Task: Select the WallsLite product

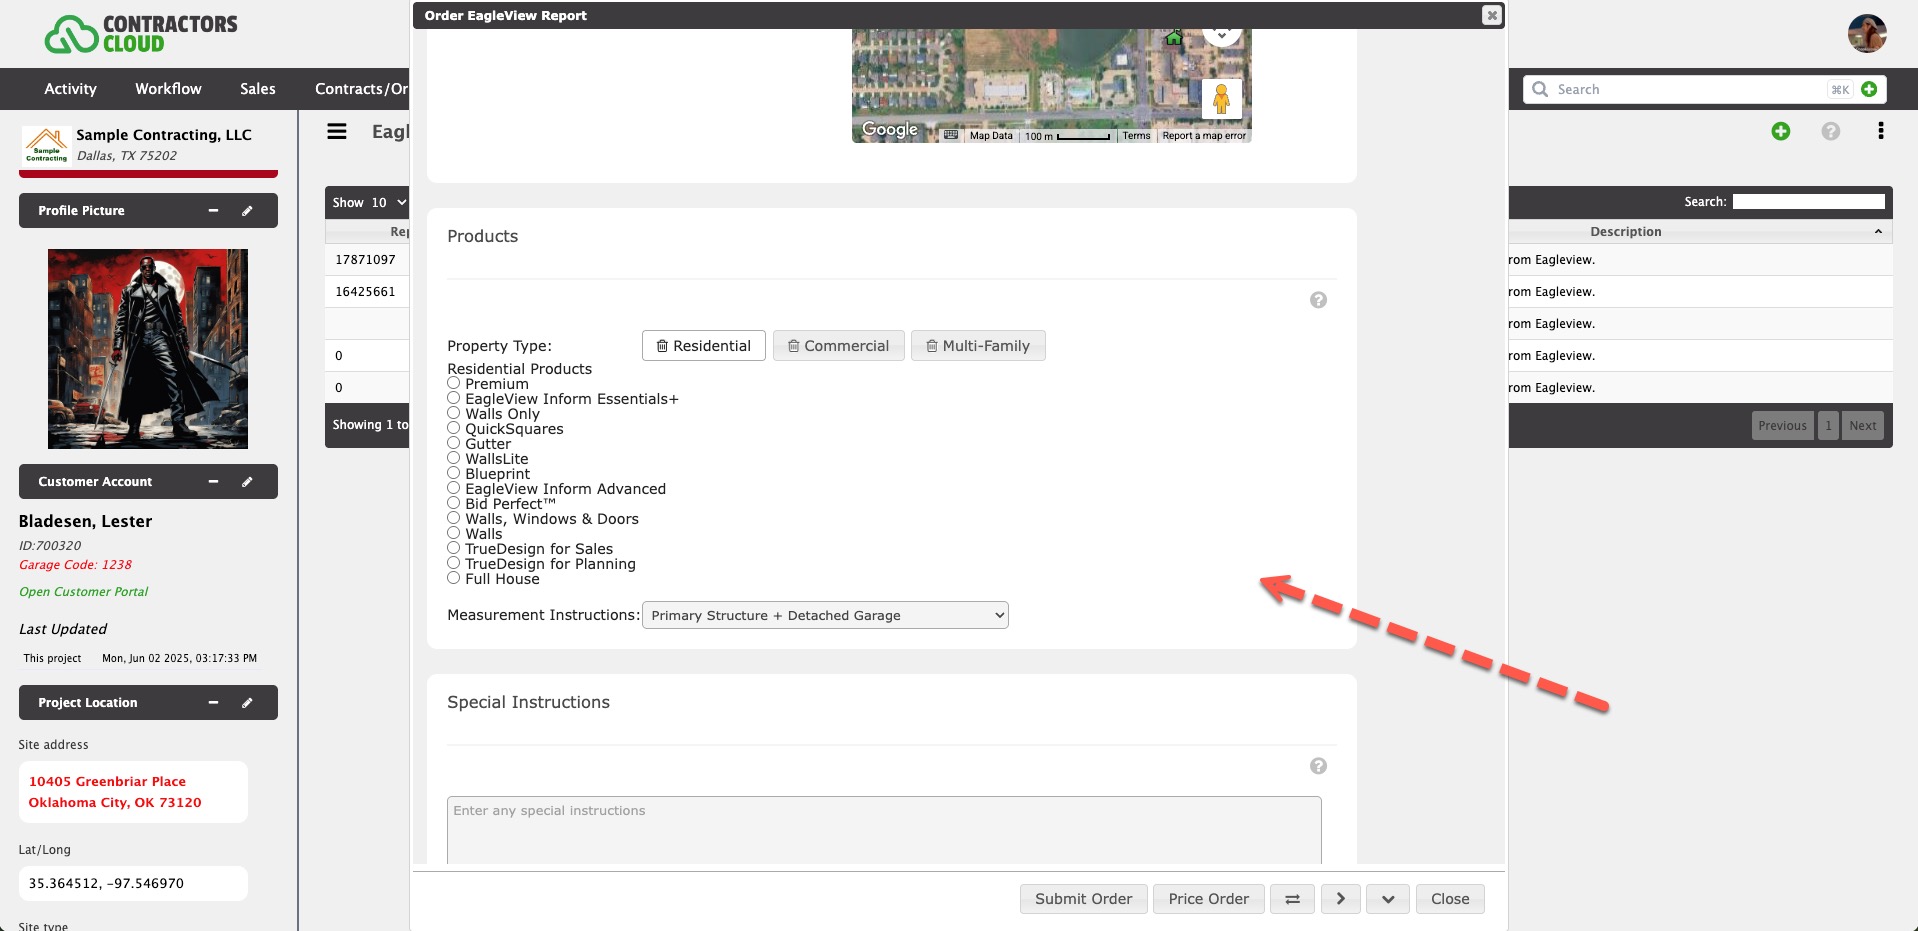Action: [x=453, y=458]
